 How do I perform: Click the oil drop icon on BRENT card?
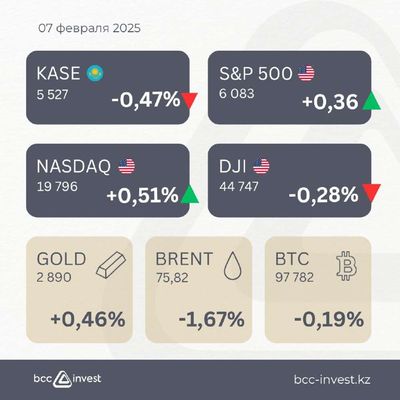(x=232, y=265)
